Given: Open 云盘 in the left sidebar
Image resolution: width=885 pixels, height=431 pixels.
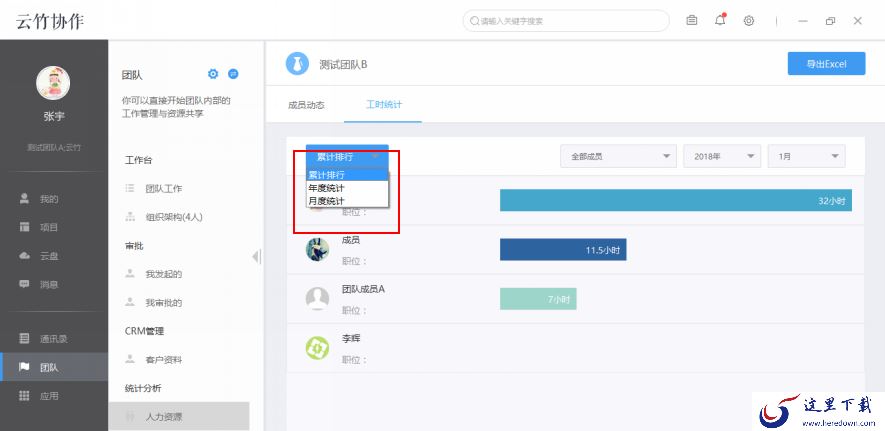Looking at the screenshot, I should [x=54, y=256].
